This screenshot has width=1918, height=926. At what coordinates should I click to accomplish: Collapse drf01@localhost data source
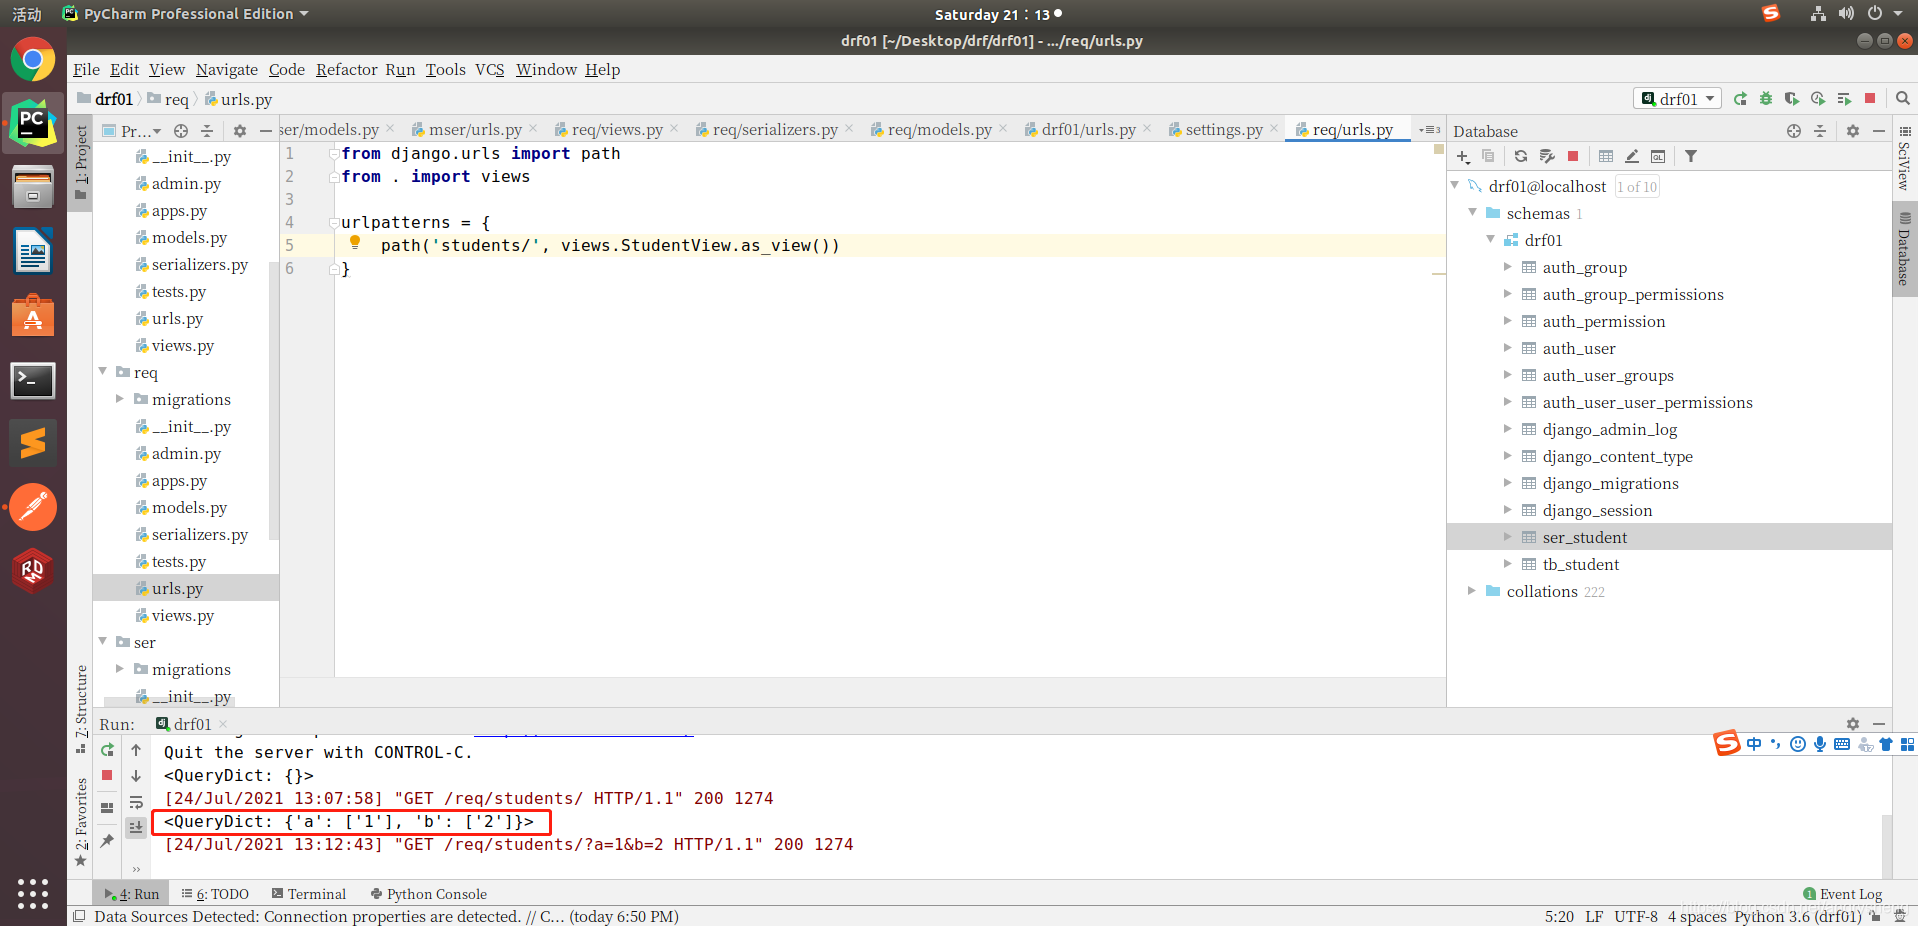(1455, 186)
